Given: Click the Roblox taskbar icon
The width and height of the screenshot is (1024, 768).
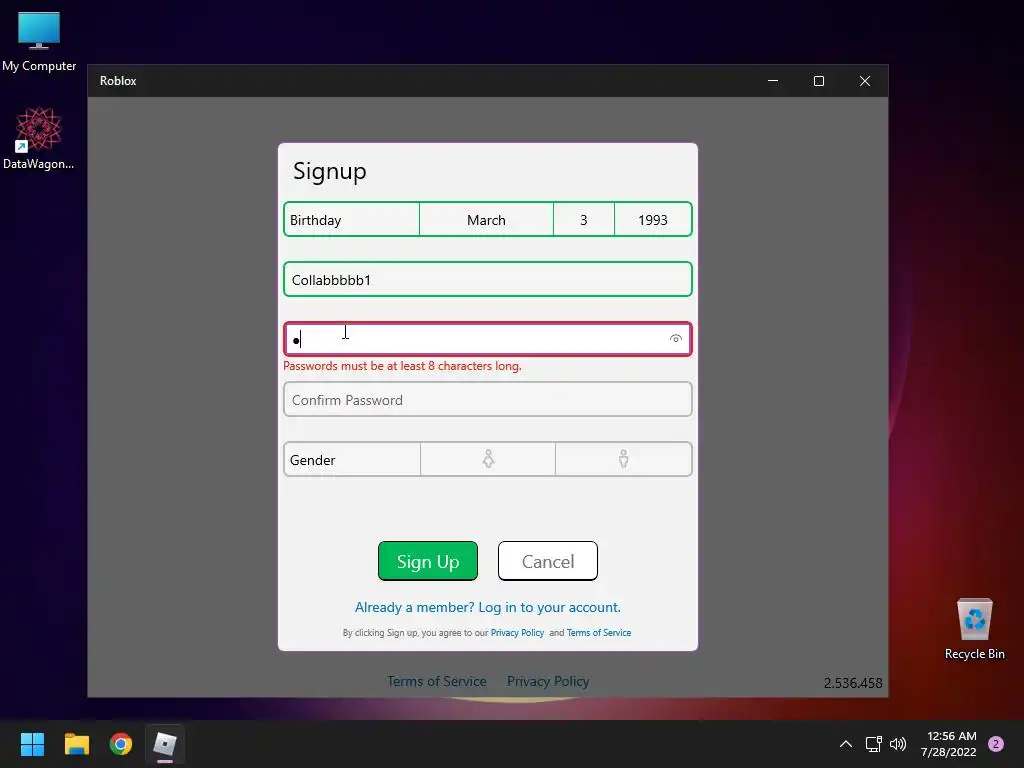Looking at the screenshot, I should (x=165, y=744).
